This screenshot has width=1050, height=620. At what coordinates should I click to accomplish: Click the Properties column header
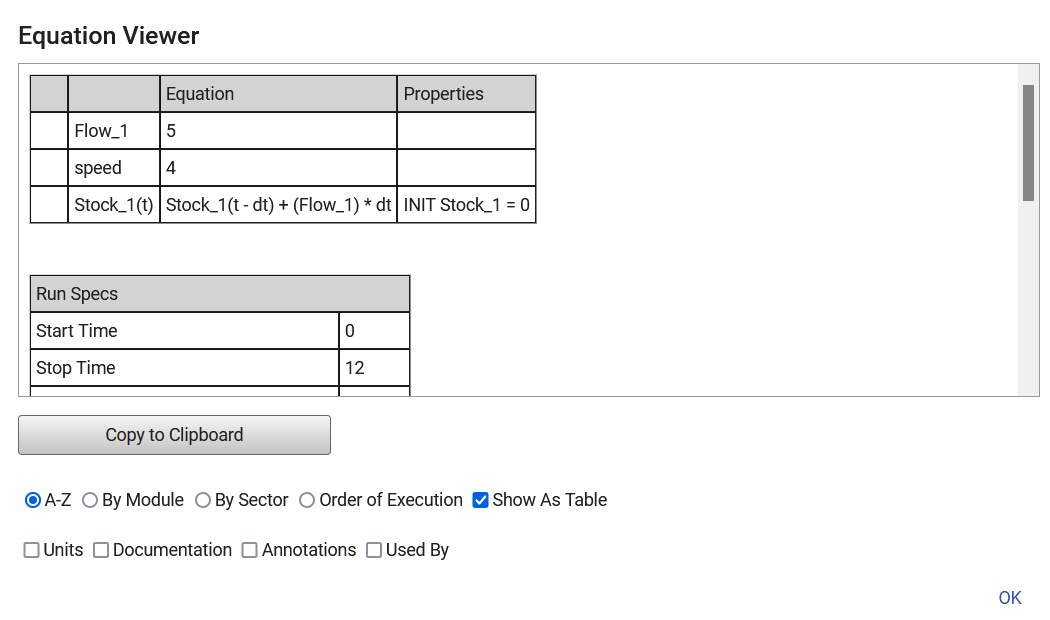coord(466,94)
